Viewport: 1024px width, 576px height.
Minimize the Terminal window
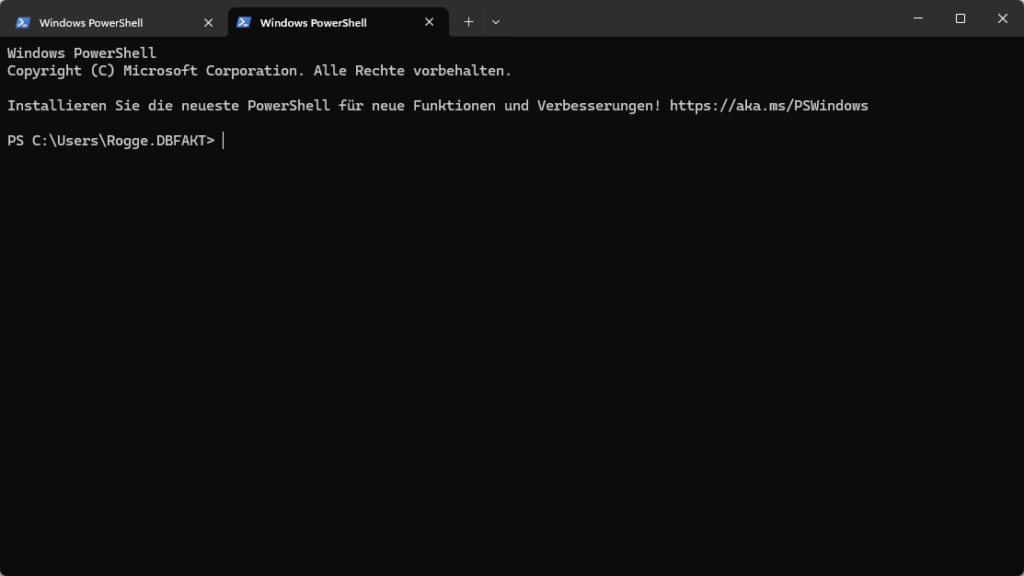pos(917,18)
